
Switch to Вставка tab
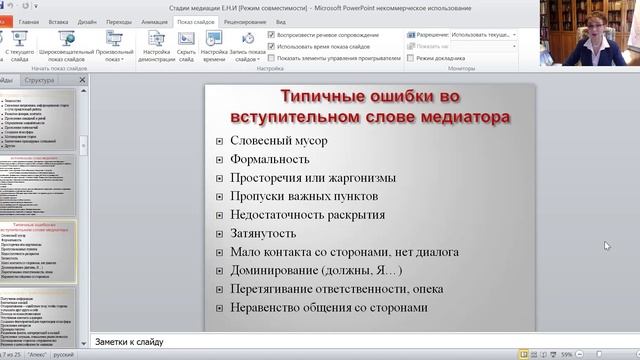tap(58, 22)
